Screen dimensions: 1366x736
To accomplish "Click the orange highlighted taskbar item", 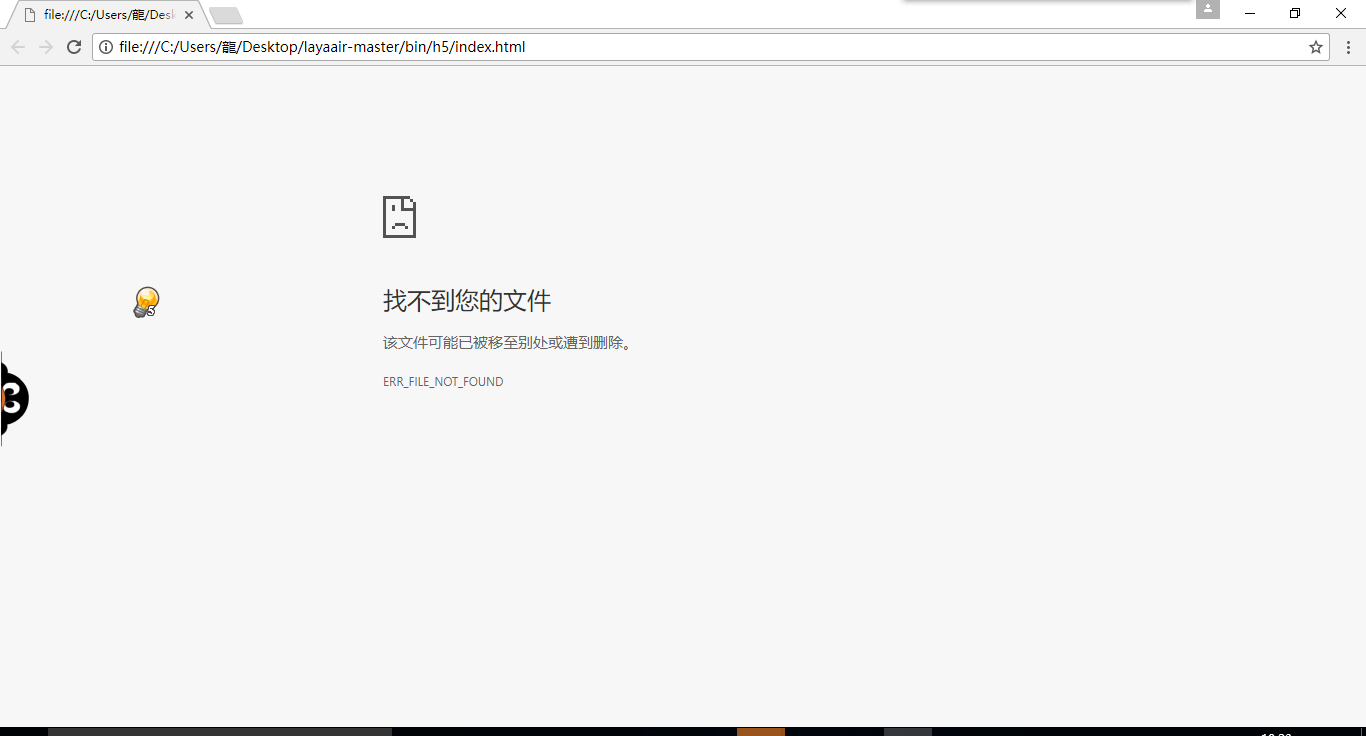I will click(x=761, y=731).
